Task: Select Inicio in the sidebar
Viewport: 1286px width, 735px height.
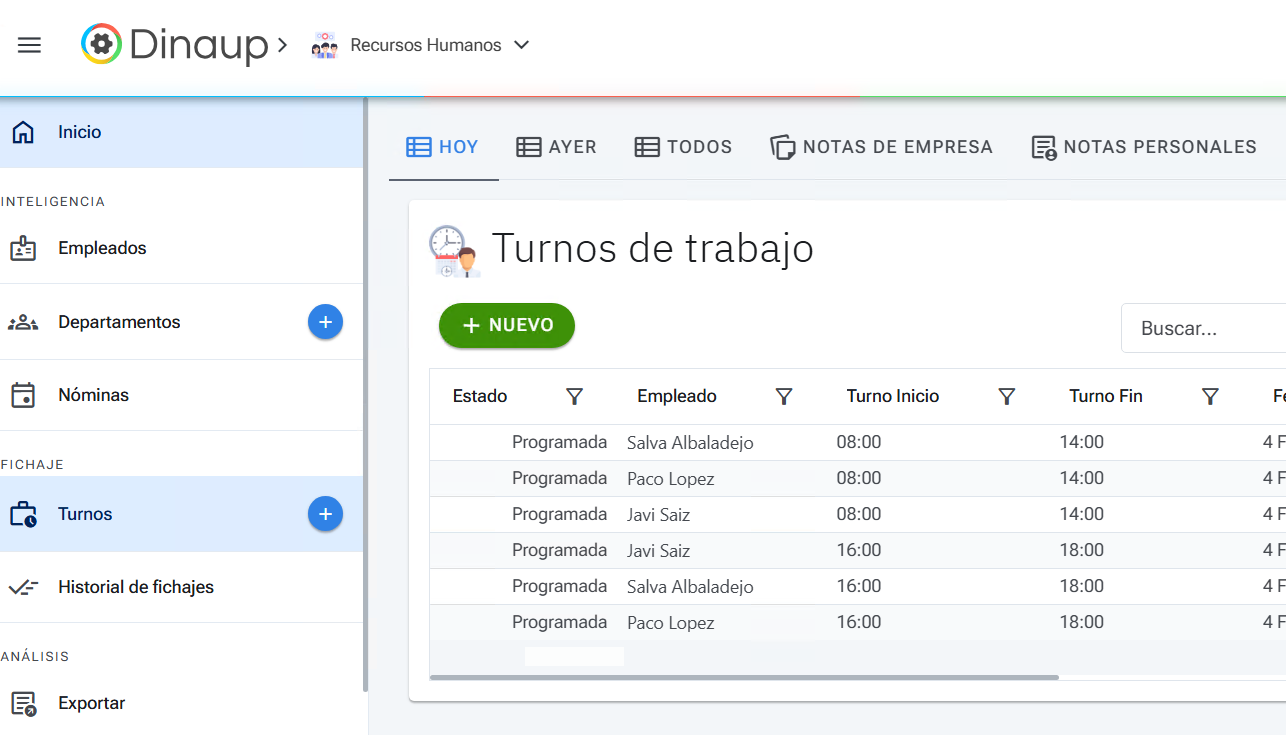Action: tap(78, 131)
